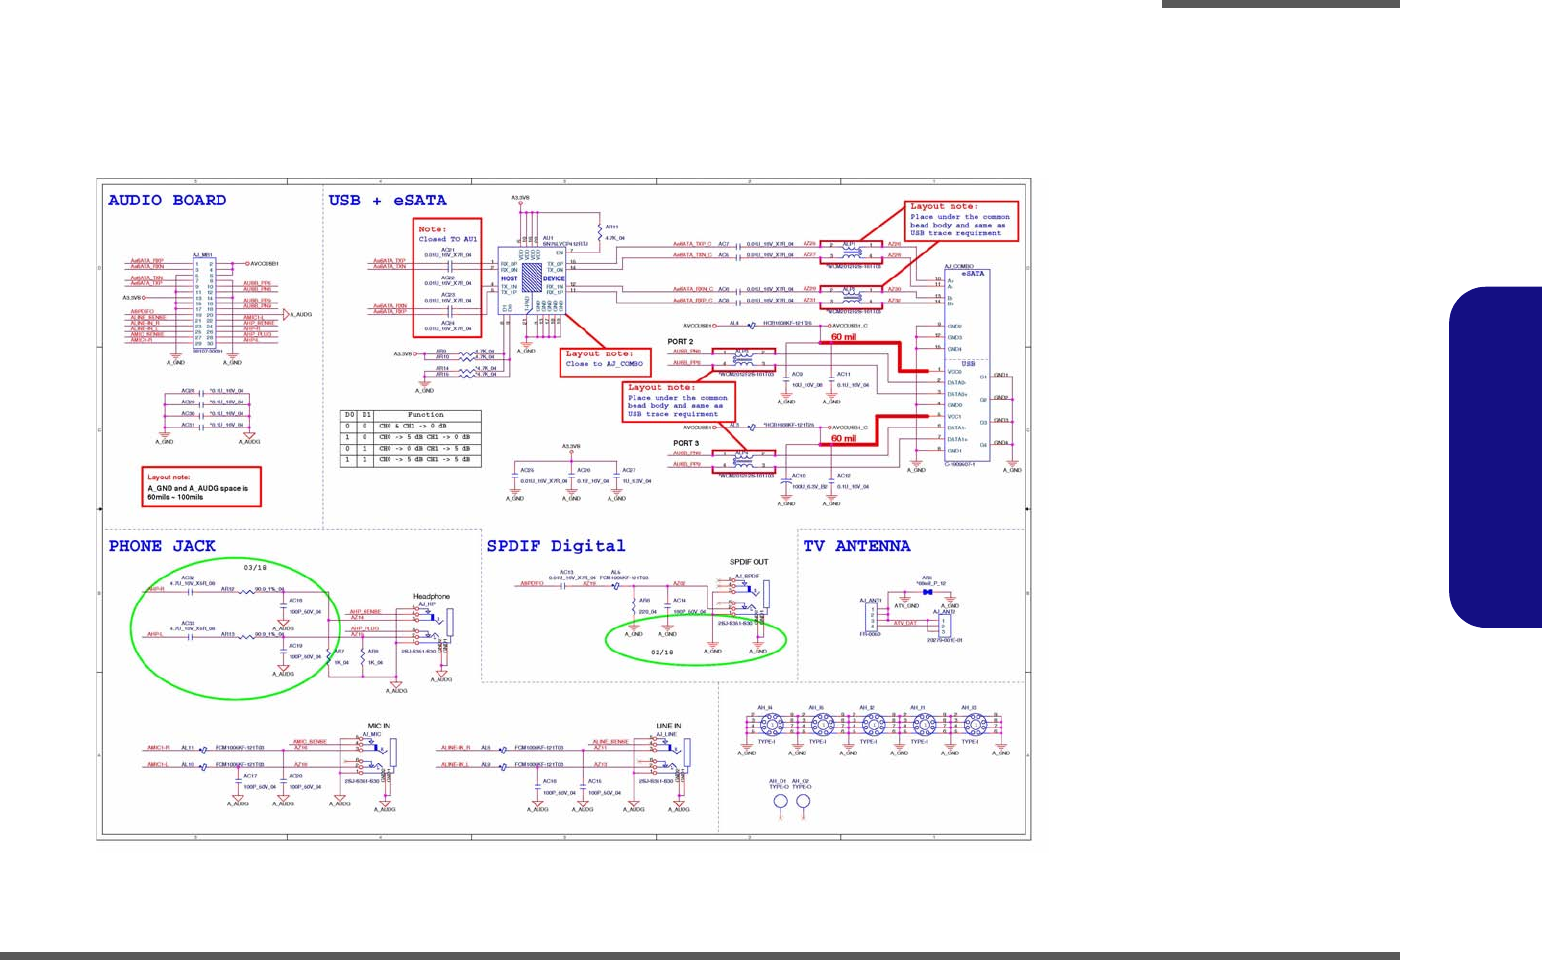Click the TV ANTENNA section title
Screen dimensions: 1542x960
click(857, 546)
